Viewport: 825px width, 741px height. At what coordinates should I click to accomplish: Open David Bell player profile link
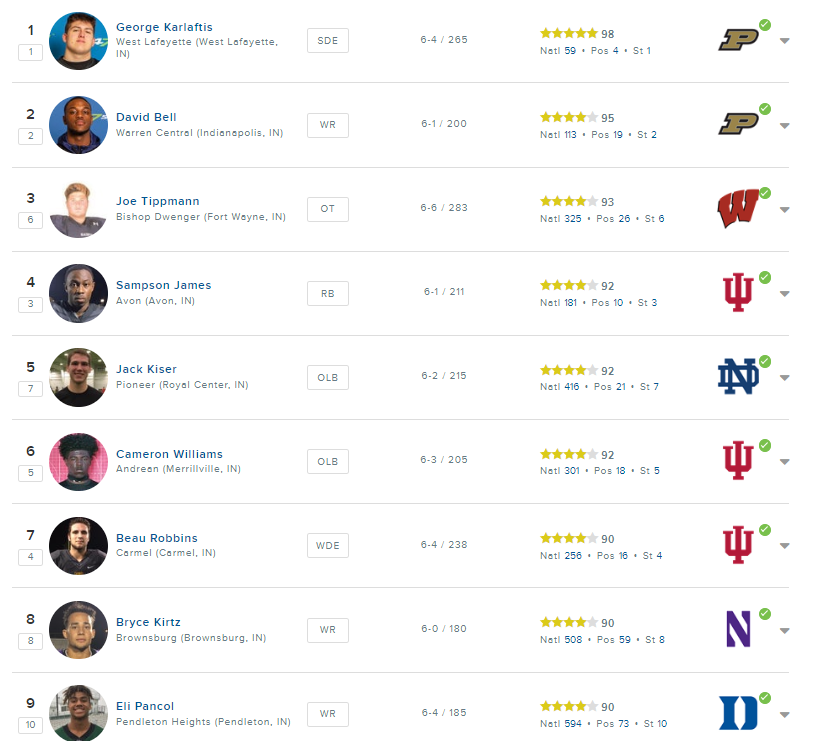[146, 117]
